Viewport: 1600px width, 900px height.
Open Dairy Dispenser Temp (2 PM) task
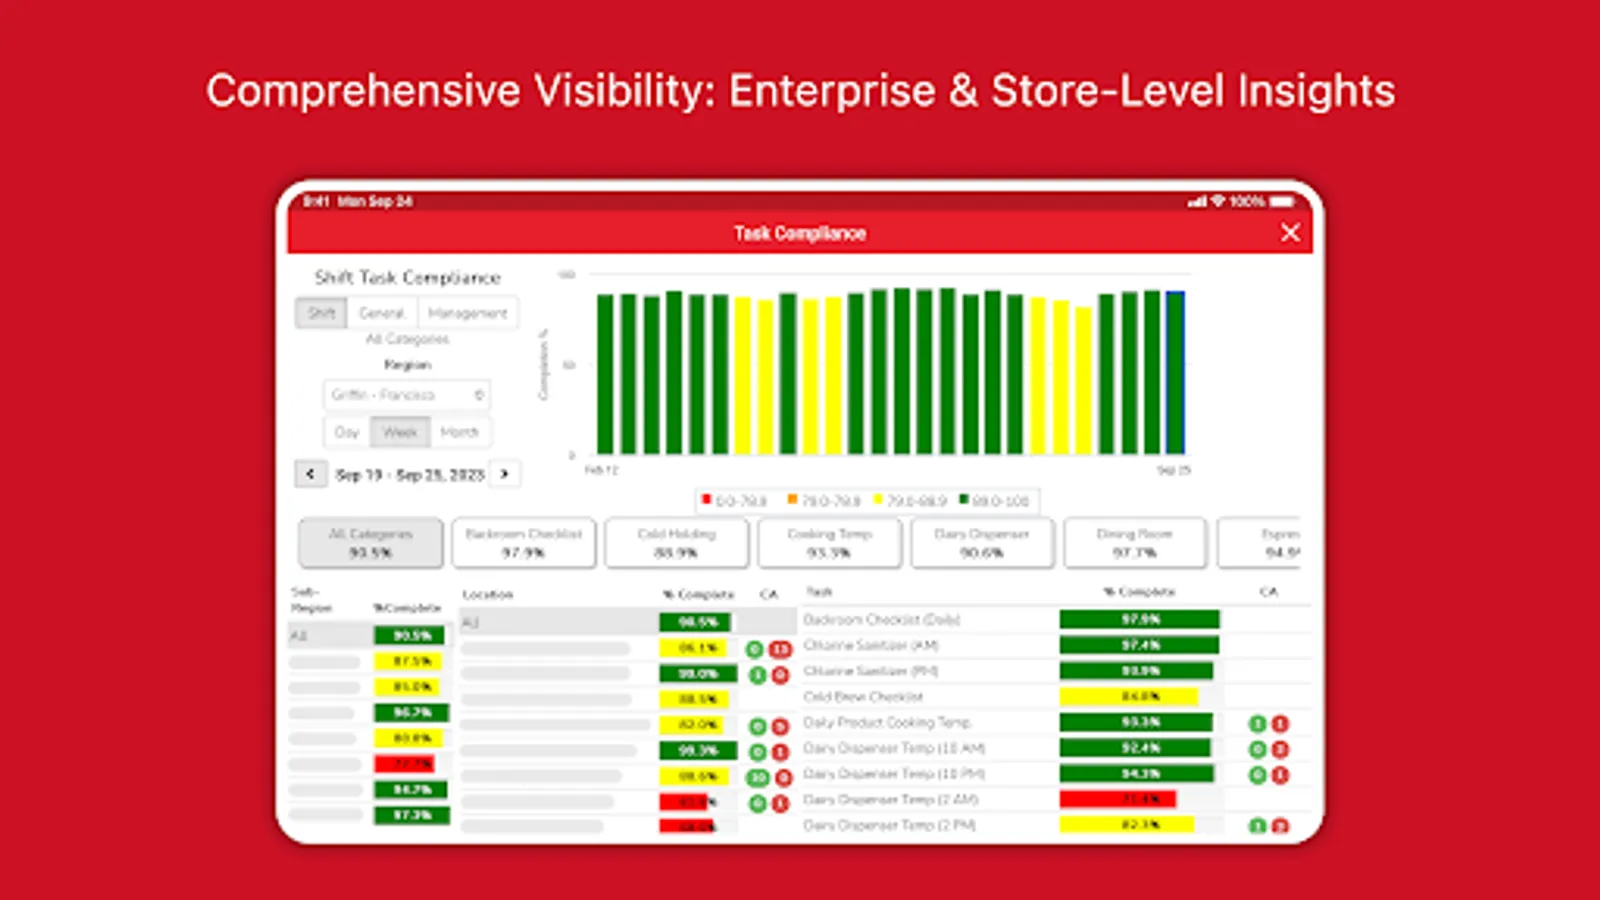point(1055,825)
